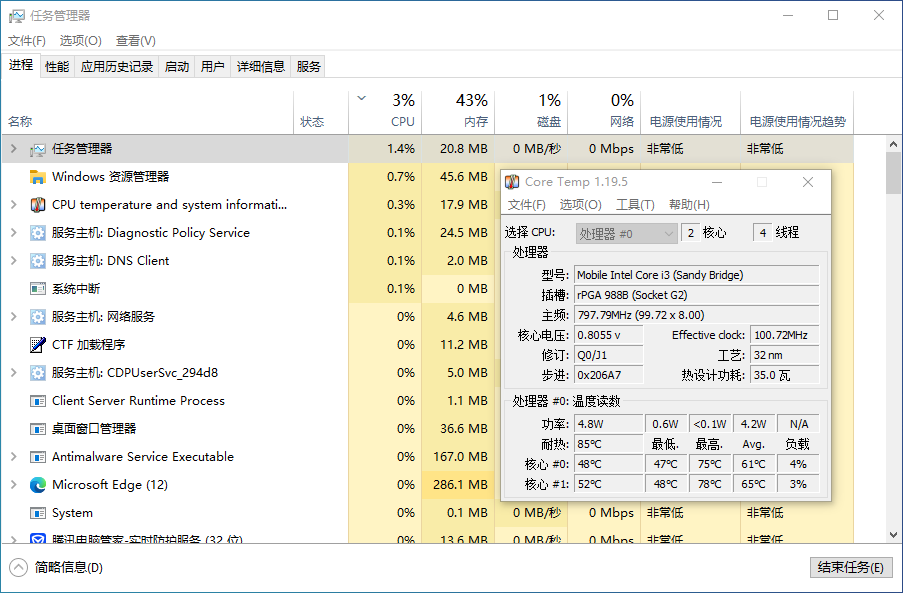
Task: Open Core Temp 工具(T) menu
Action: point(635,205)
